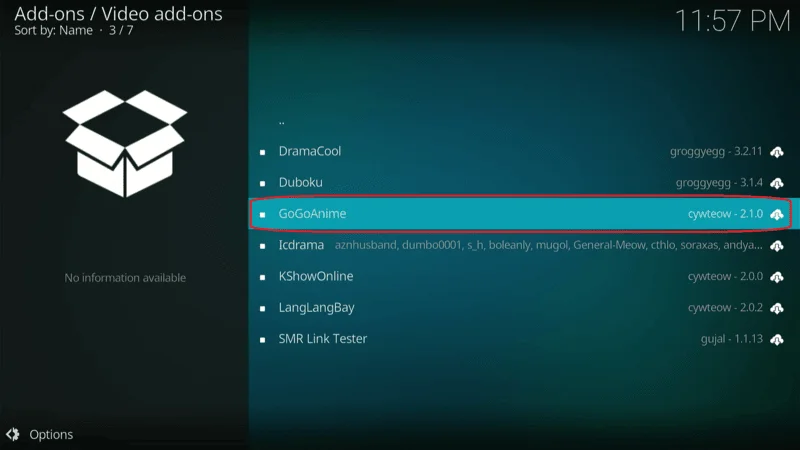Click the cloud download icon for Icdrama
Screen dimensions: 800x450
[x=777, y=246]
